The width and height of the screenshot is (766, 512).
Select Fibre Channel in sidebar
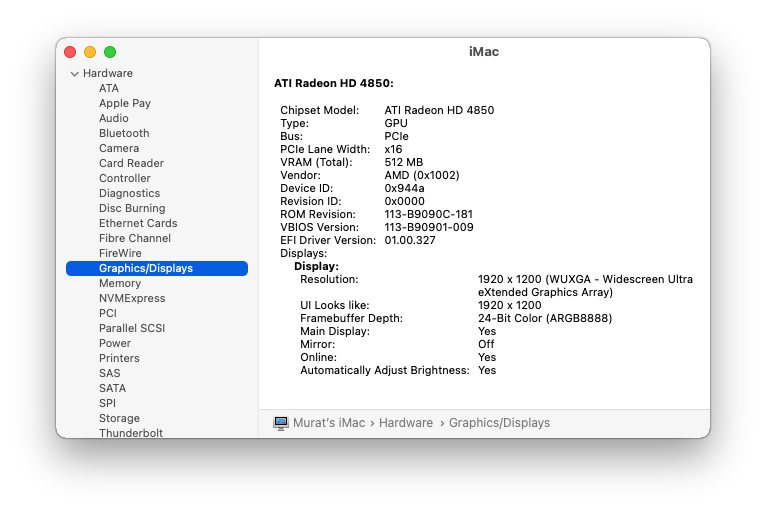point(135,238)
